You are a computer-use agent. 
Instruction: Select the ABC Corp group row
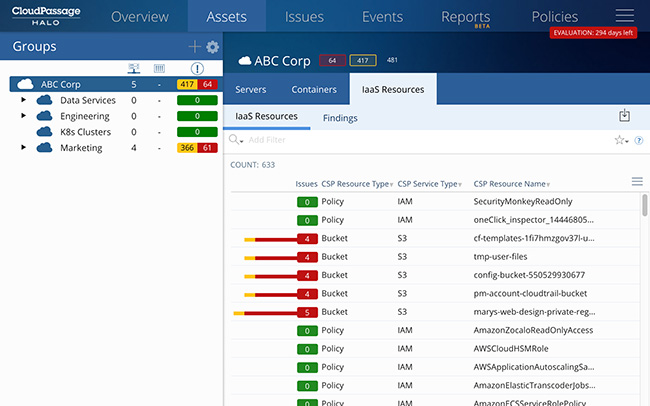[x=116, y=84]
